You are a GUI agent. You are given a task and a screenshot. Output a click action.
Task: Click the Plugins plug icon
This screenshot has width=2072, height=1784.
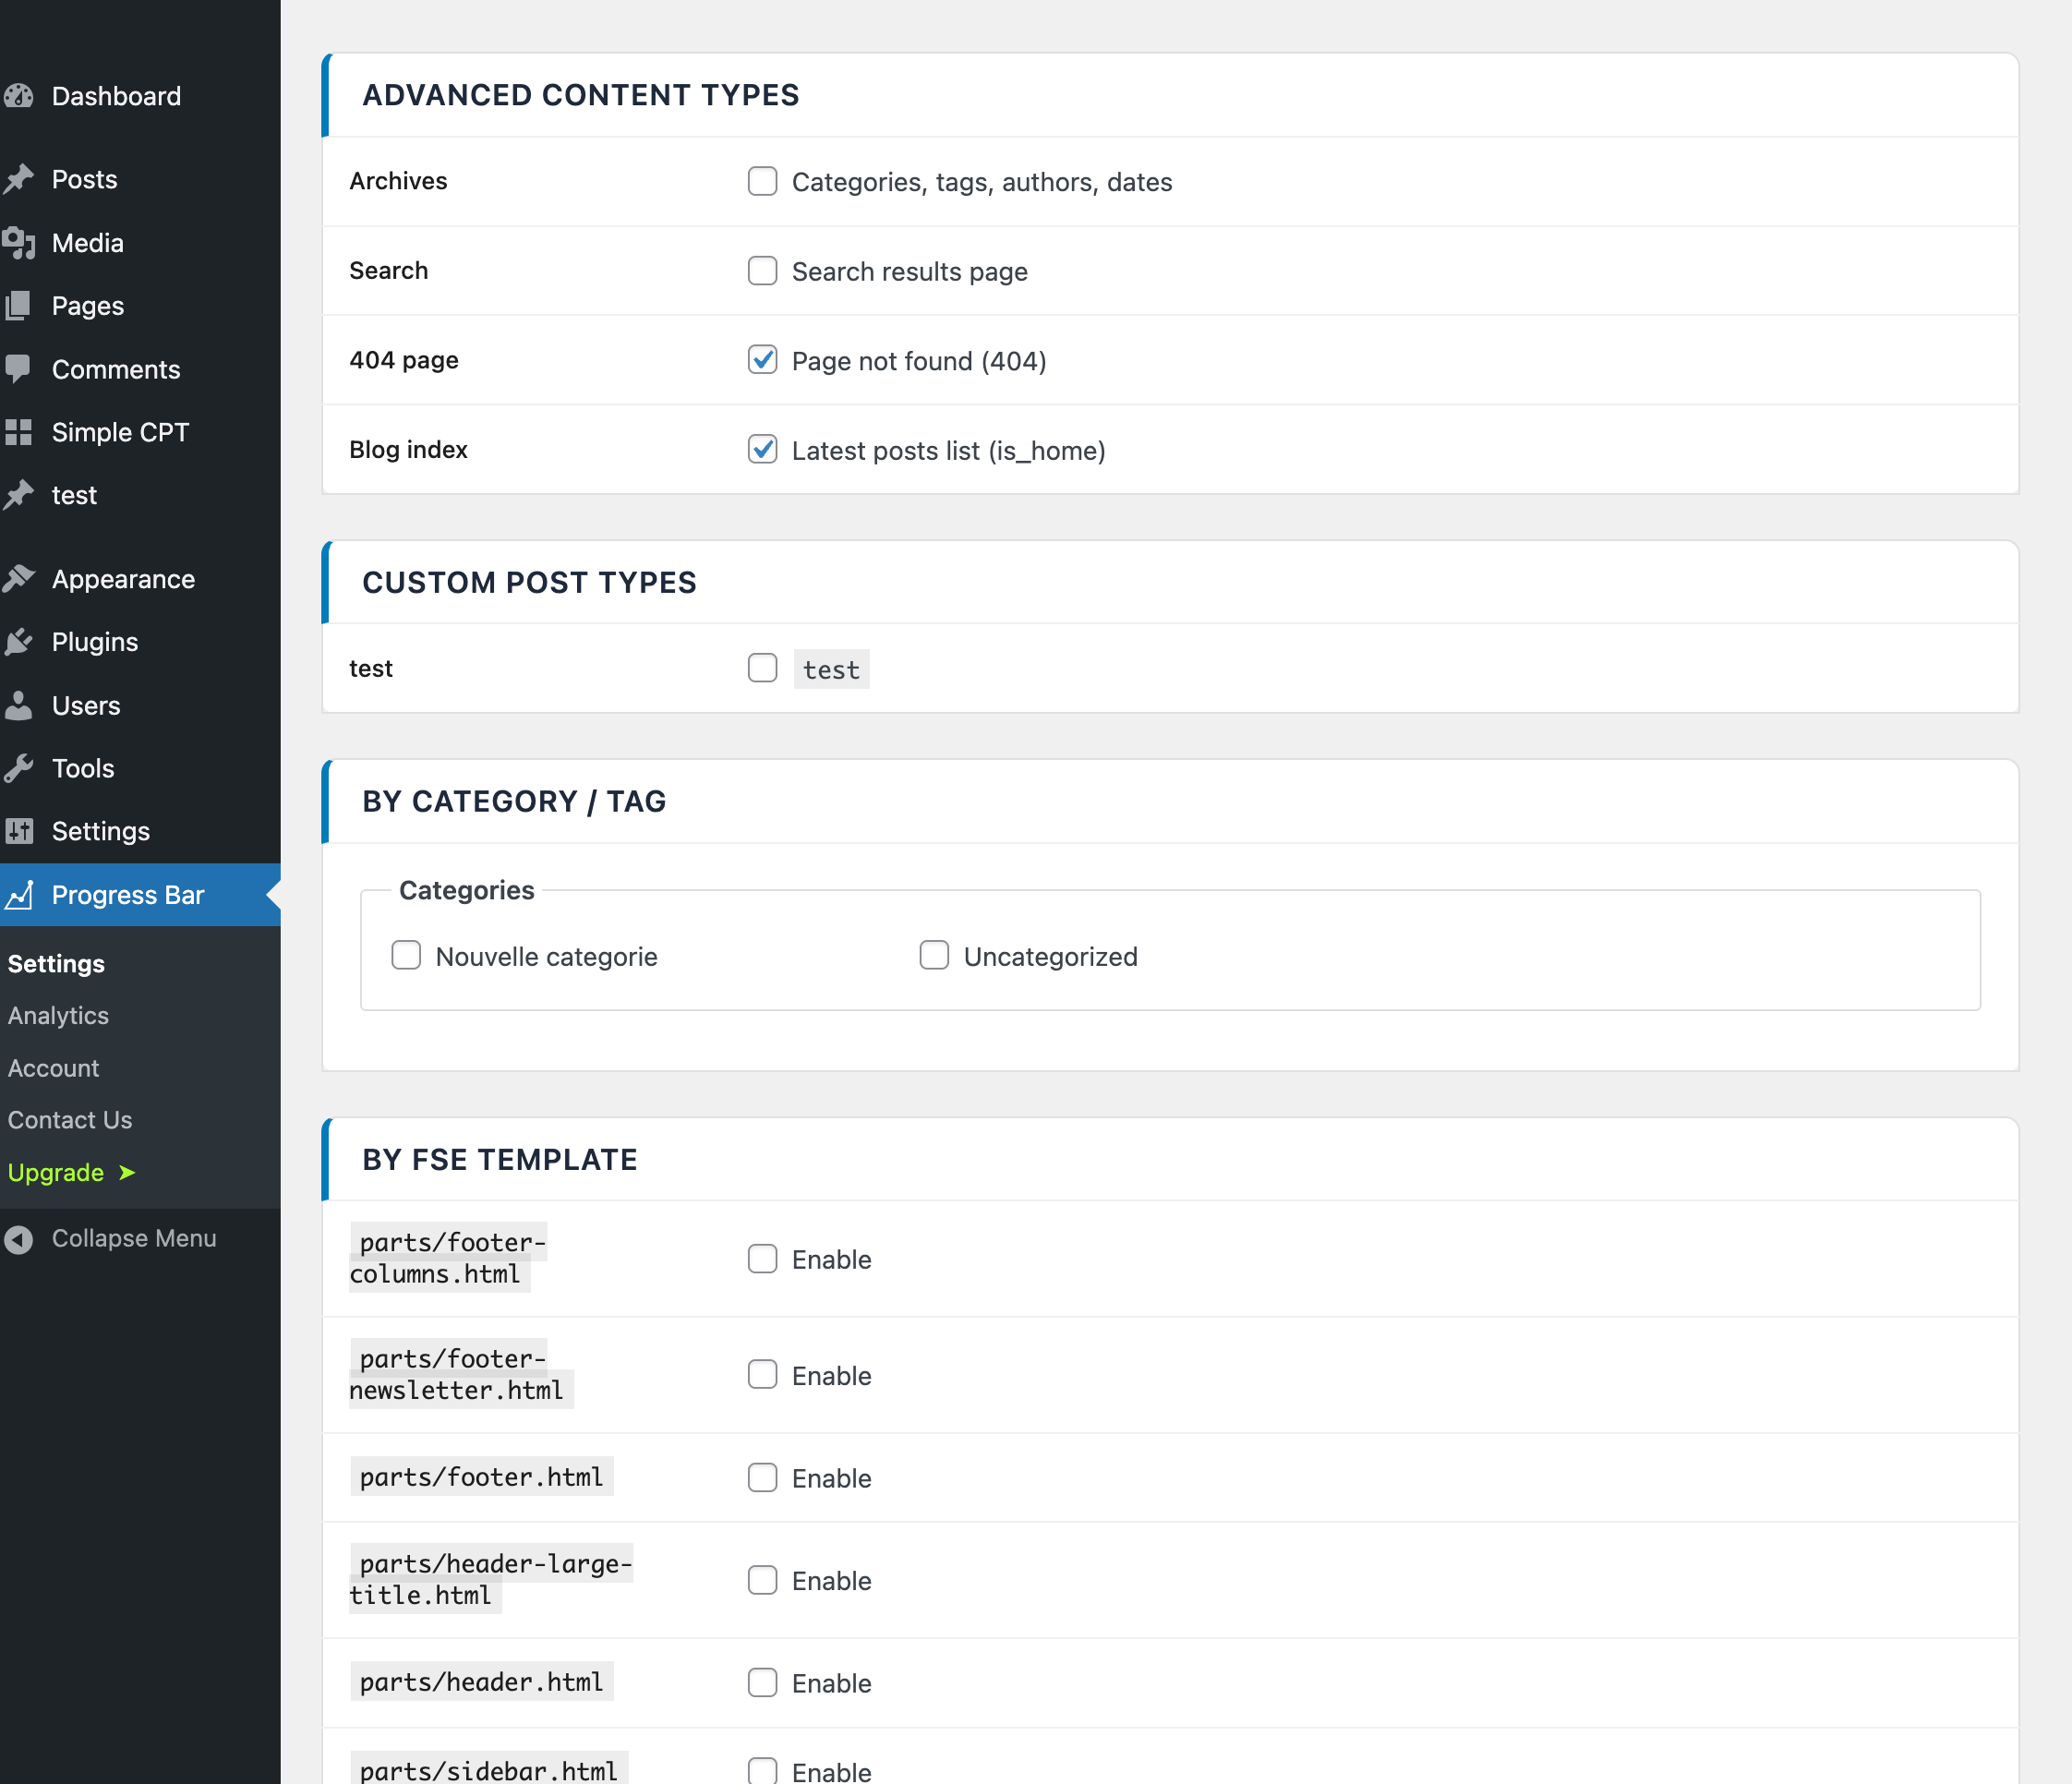(19, 642)
